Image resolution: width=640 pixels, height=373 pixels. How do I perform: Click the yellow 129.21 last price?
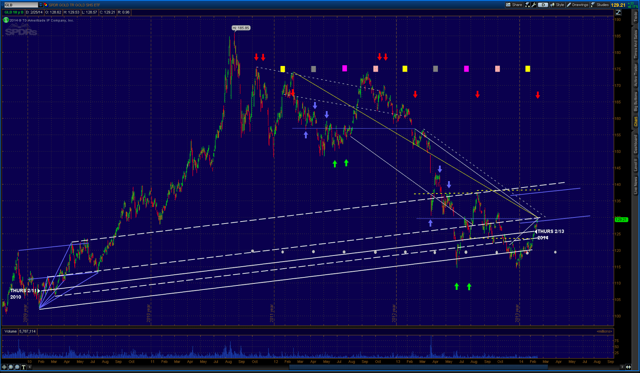(x=618, y=5)
